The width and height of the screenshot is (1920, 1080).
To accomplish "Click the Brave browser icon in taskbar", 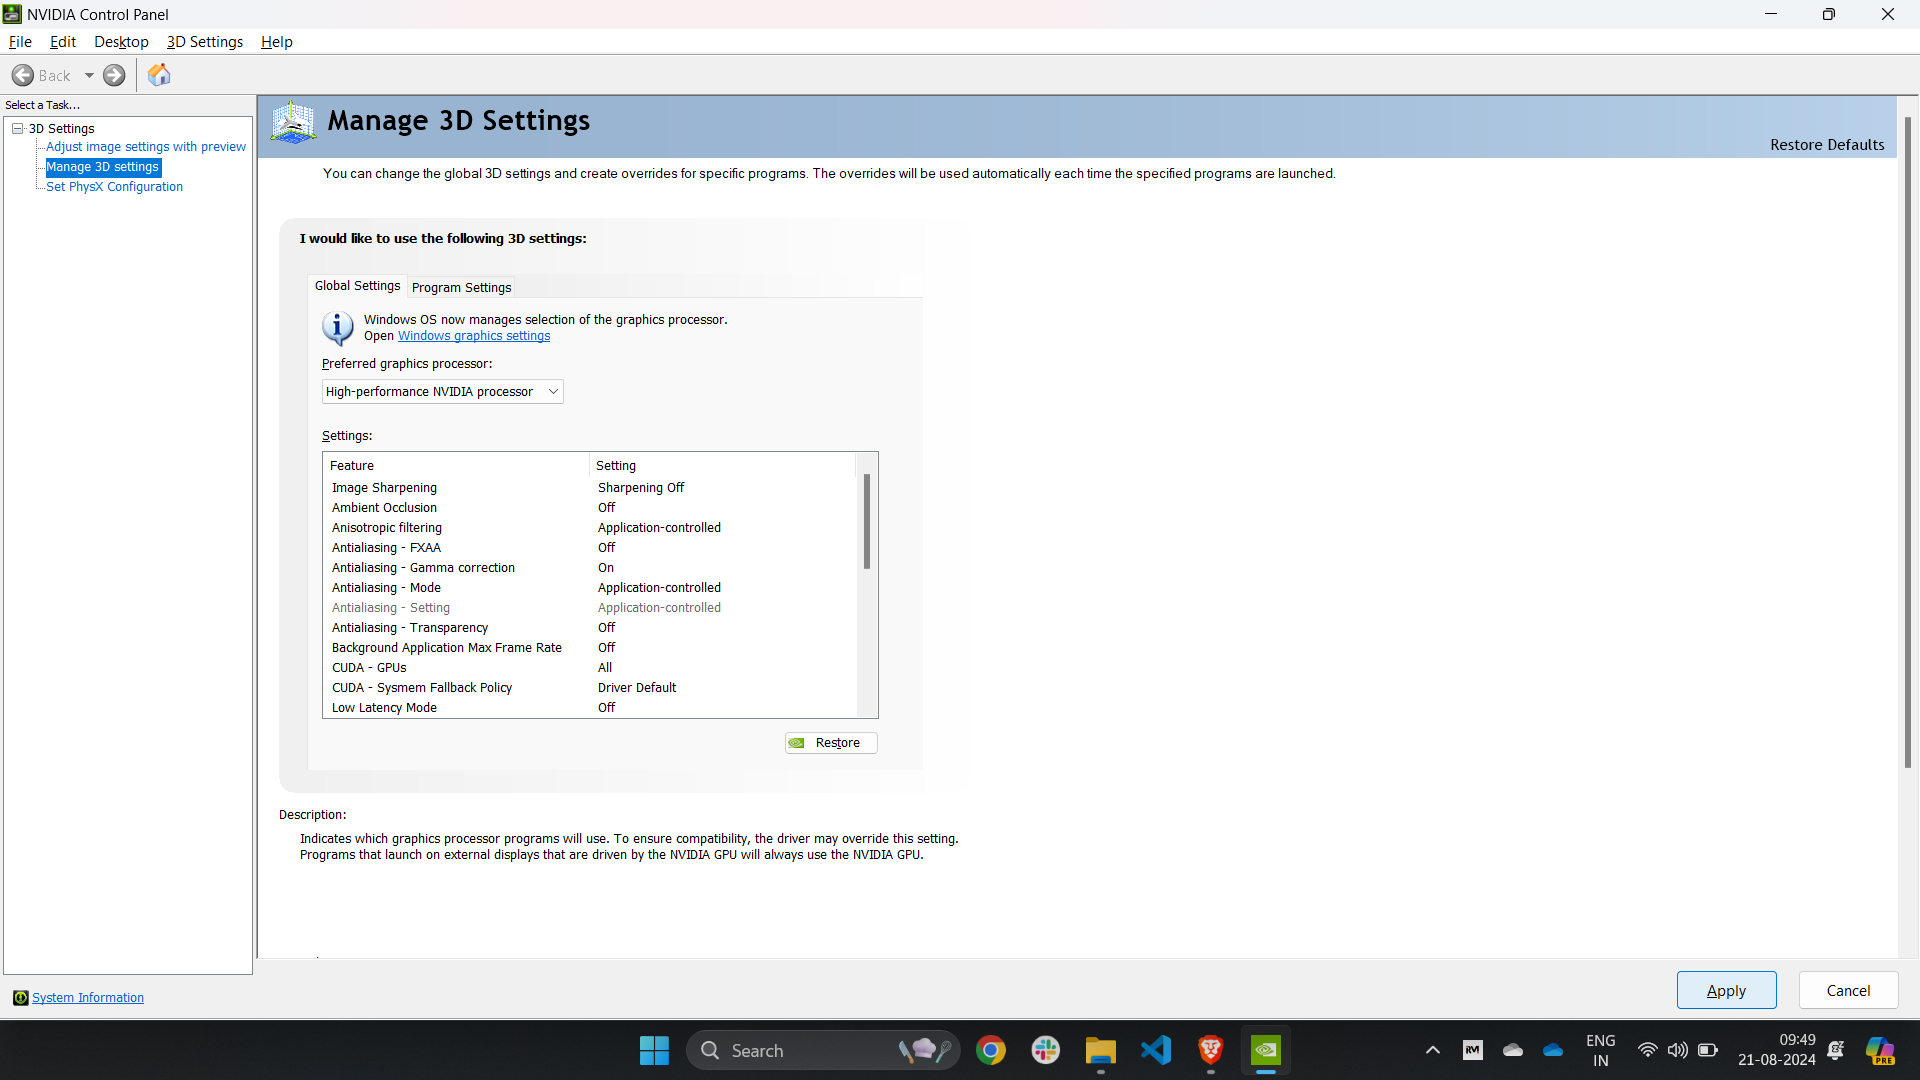I will click(1211, 1050).
